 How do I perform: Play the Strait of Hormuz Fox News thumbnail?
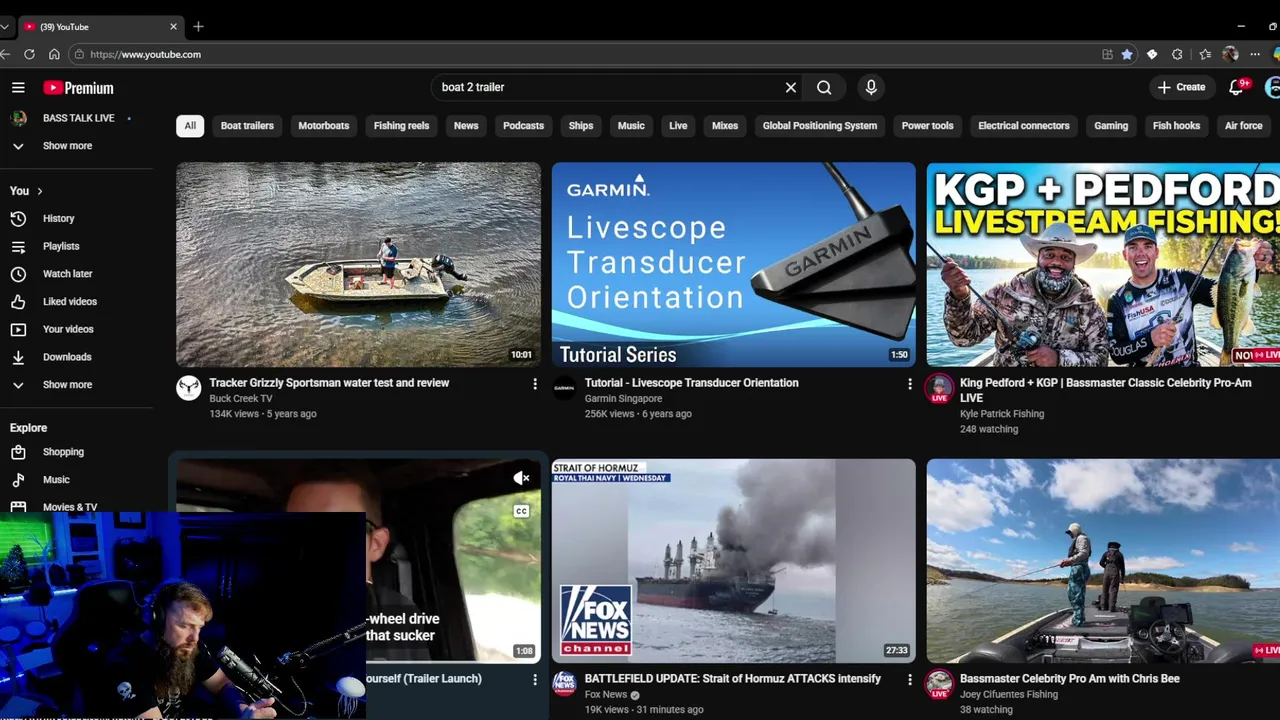(733, 561)
